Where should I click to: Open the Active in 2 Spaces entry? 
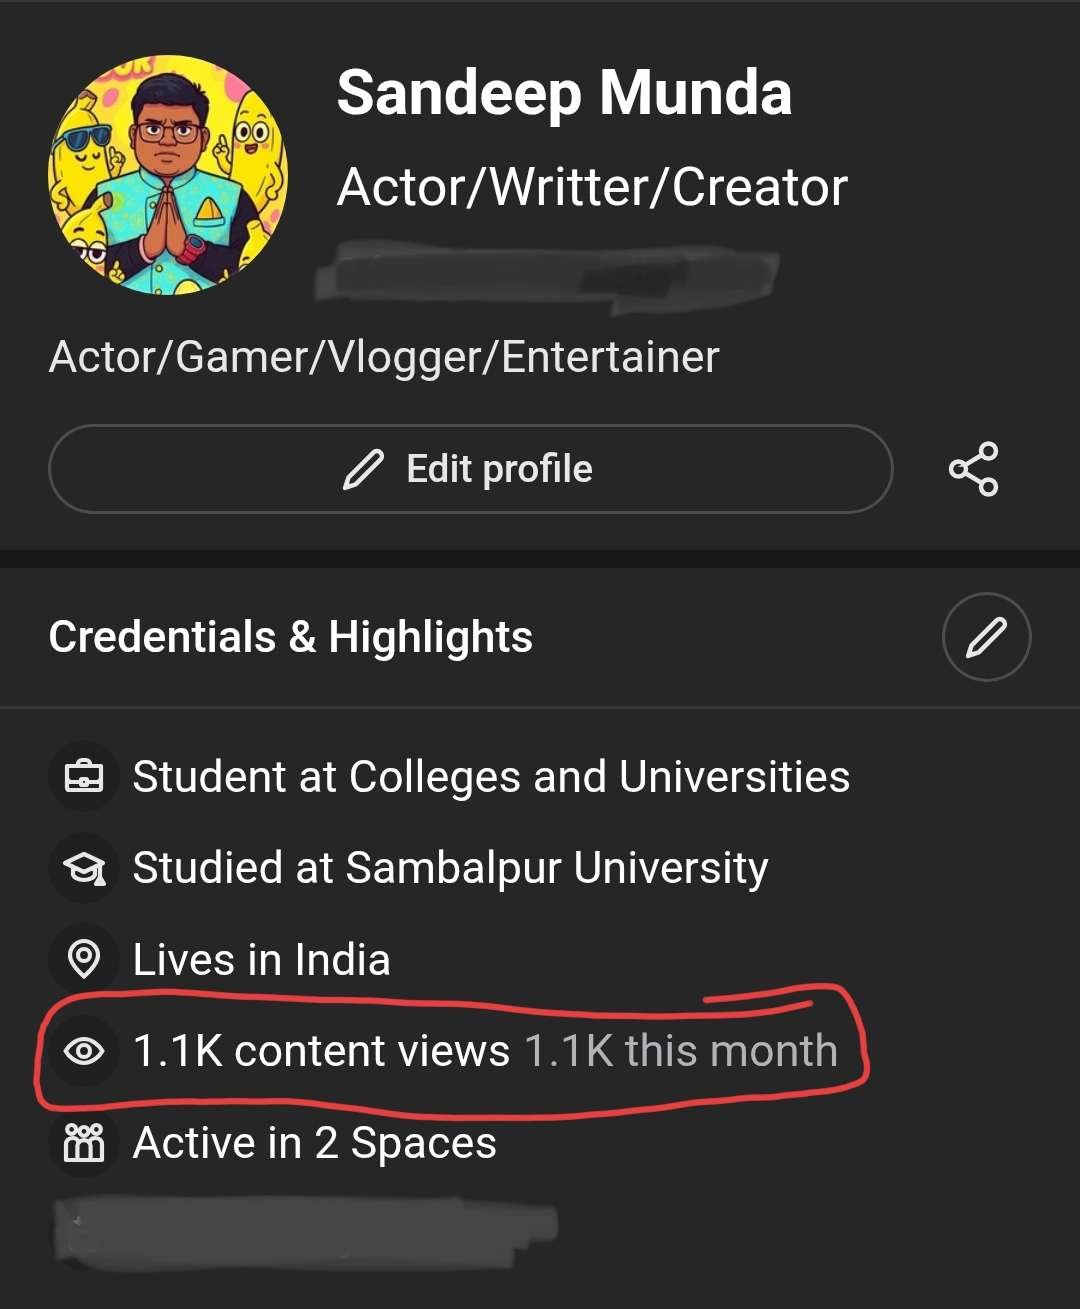[x=314, y=1143]
